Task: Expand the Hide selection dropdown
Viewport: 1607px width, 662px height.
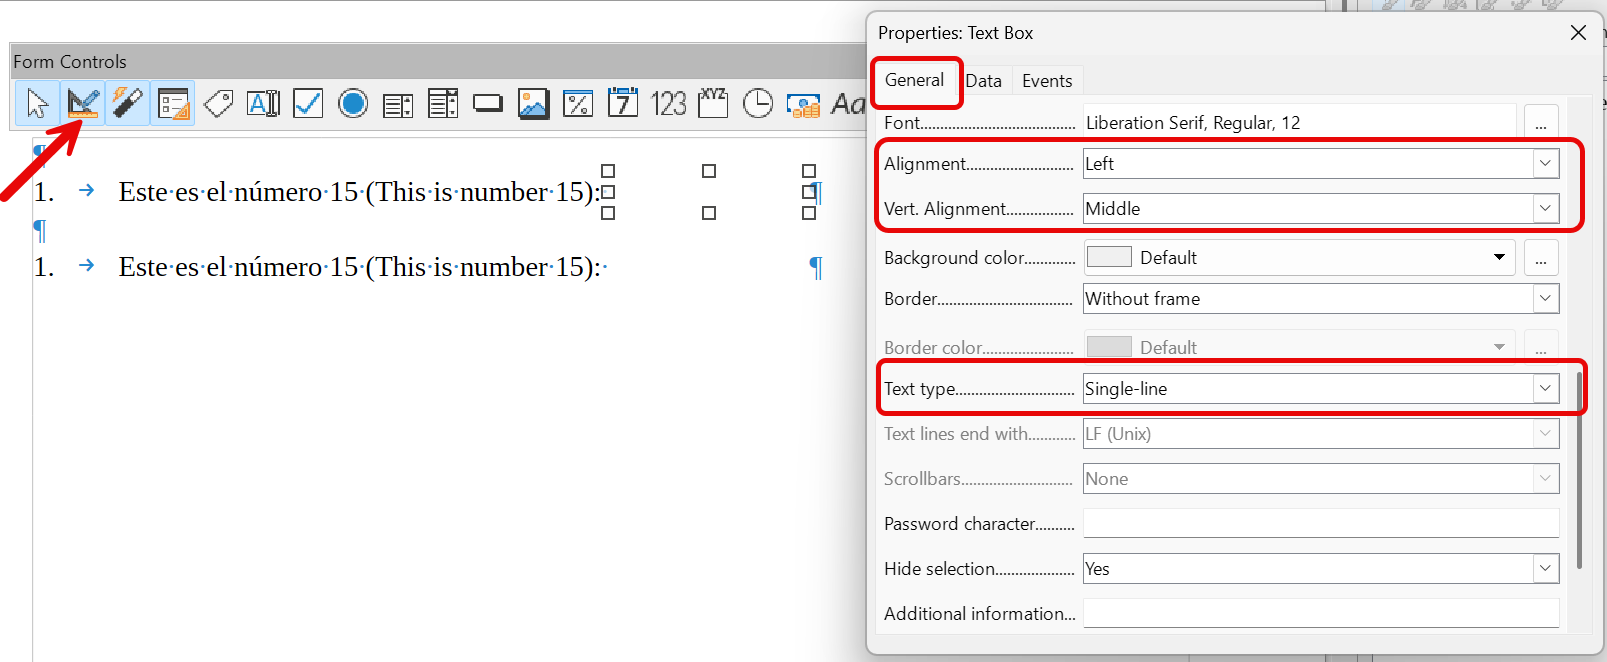Action: (x=1545, y=569)
